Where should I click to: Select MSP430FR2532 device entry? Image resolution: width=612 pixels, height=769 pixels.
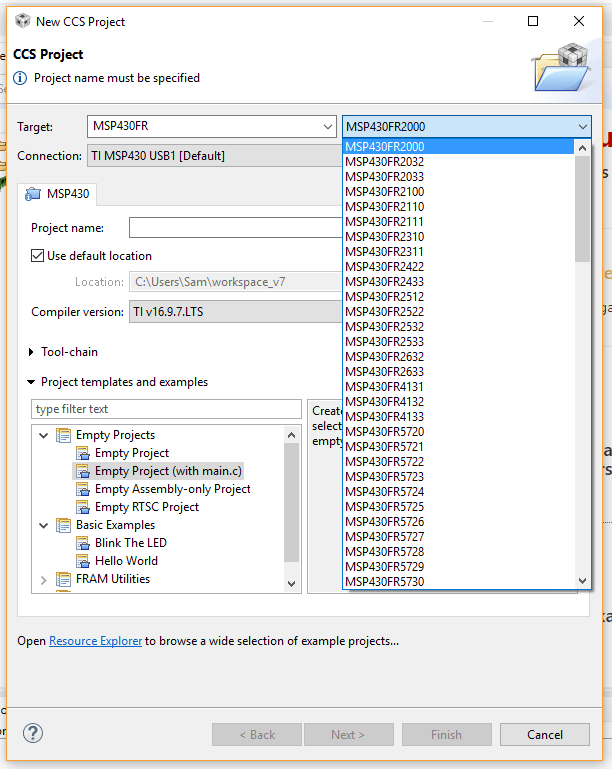tap(459, 327)
